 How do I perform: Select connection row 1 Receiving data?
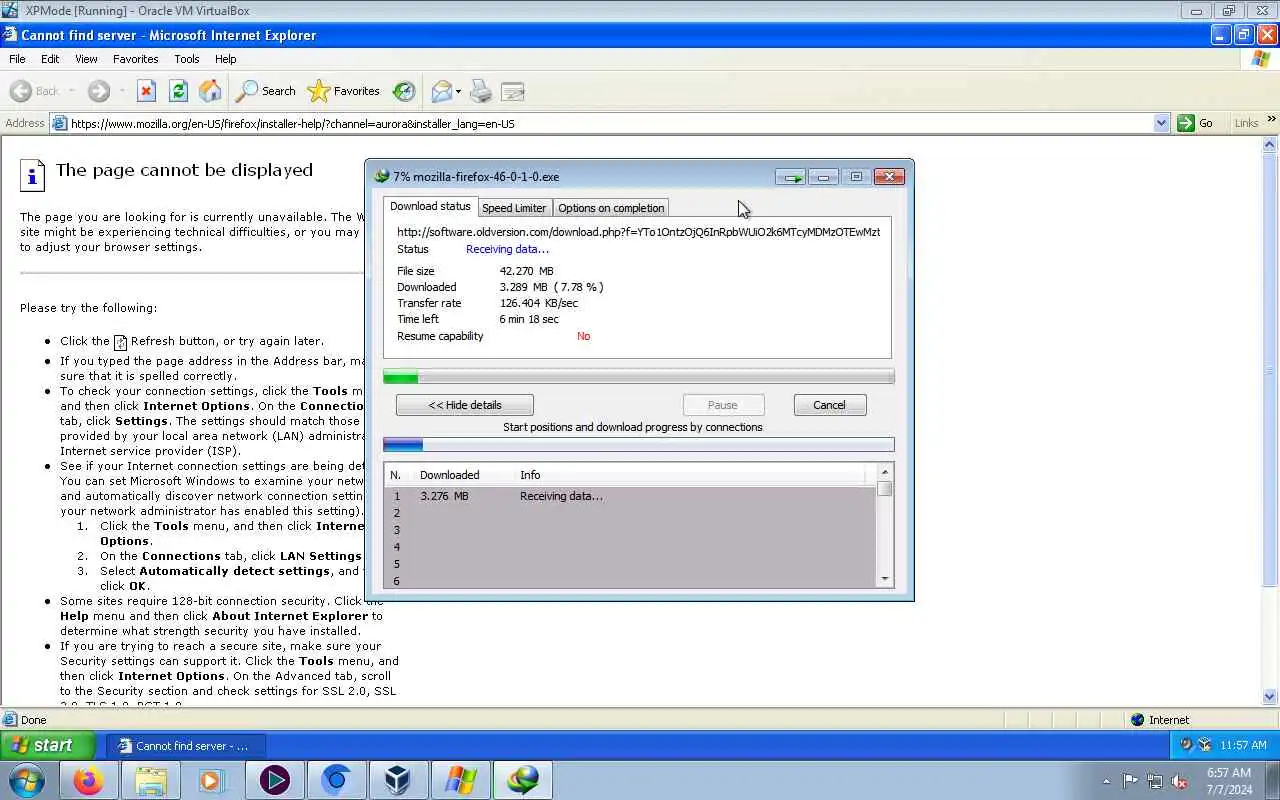630,496
